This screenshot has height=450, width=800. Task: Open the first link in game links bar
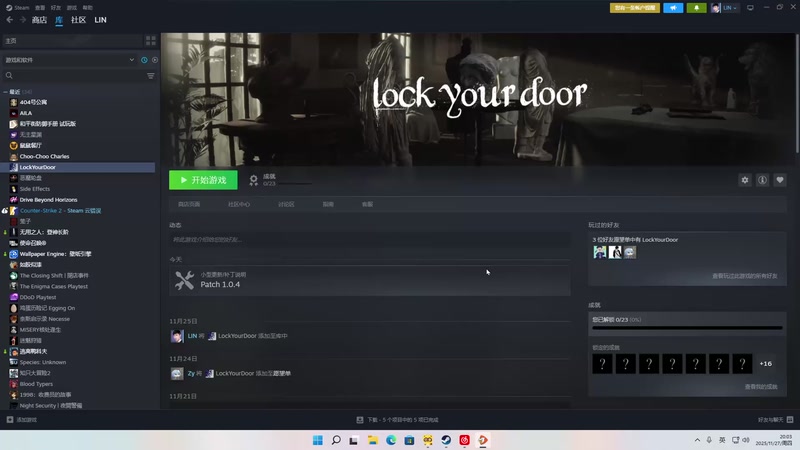tap(189, 204)
